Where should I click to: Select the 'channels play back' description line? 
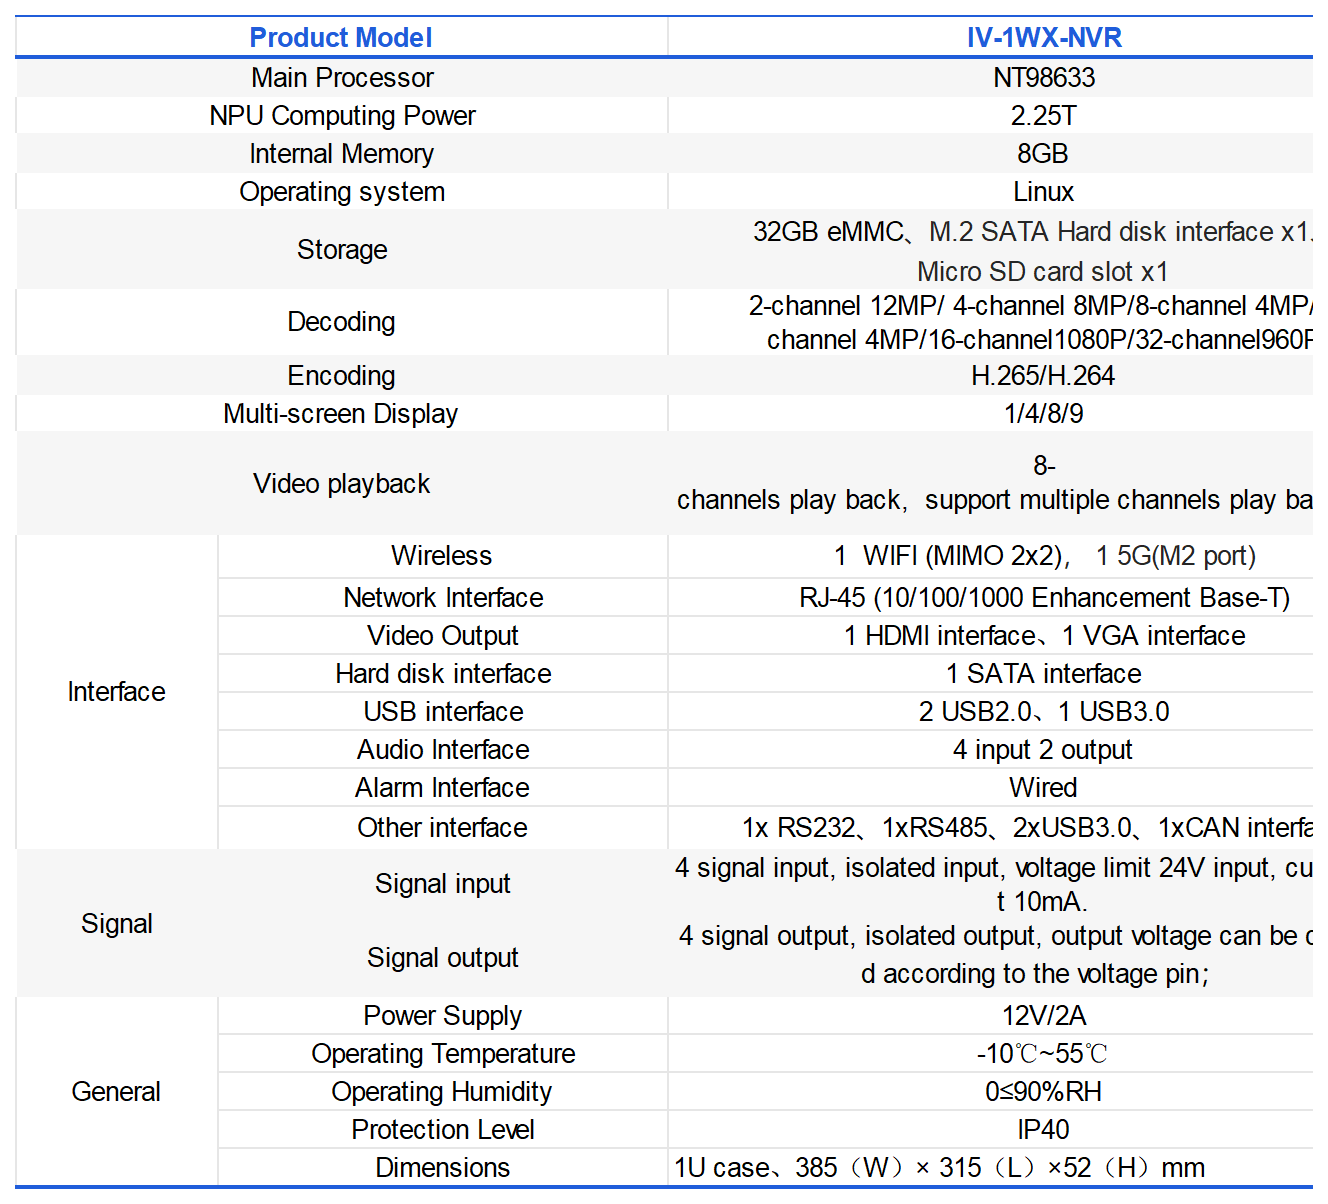click(995, 500)
